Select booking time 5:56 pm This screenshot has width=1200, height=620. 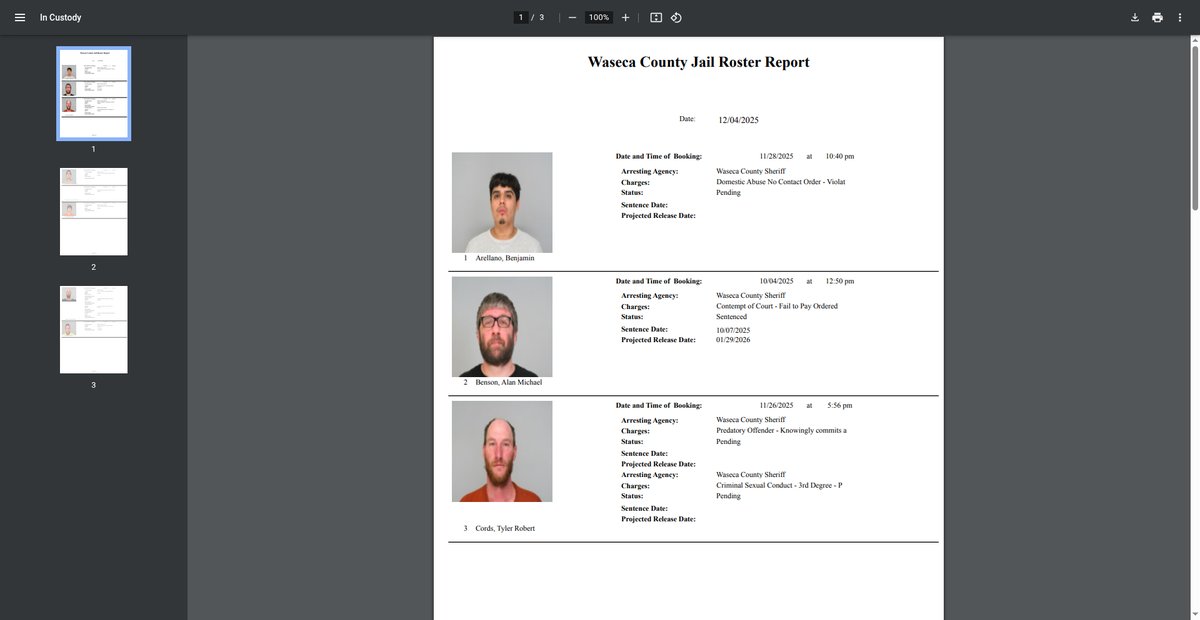[842, 405]
